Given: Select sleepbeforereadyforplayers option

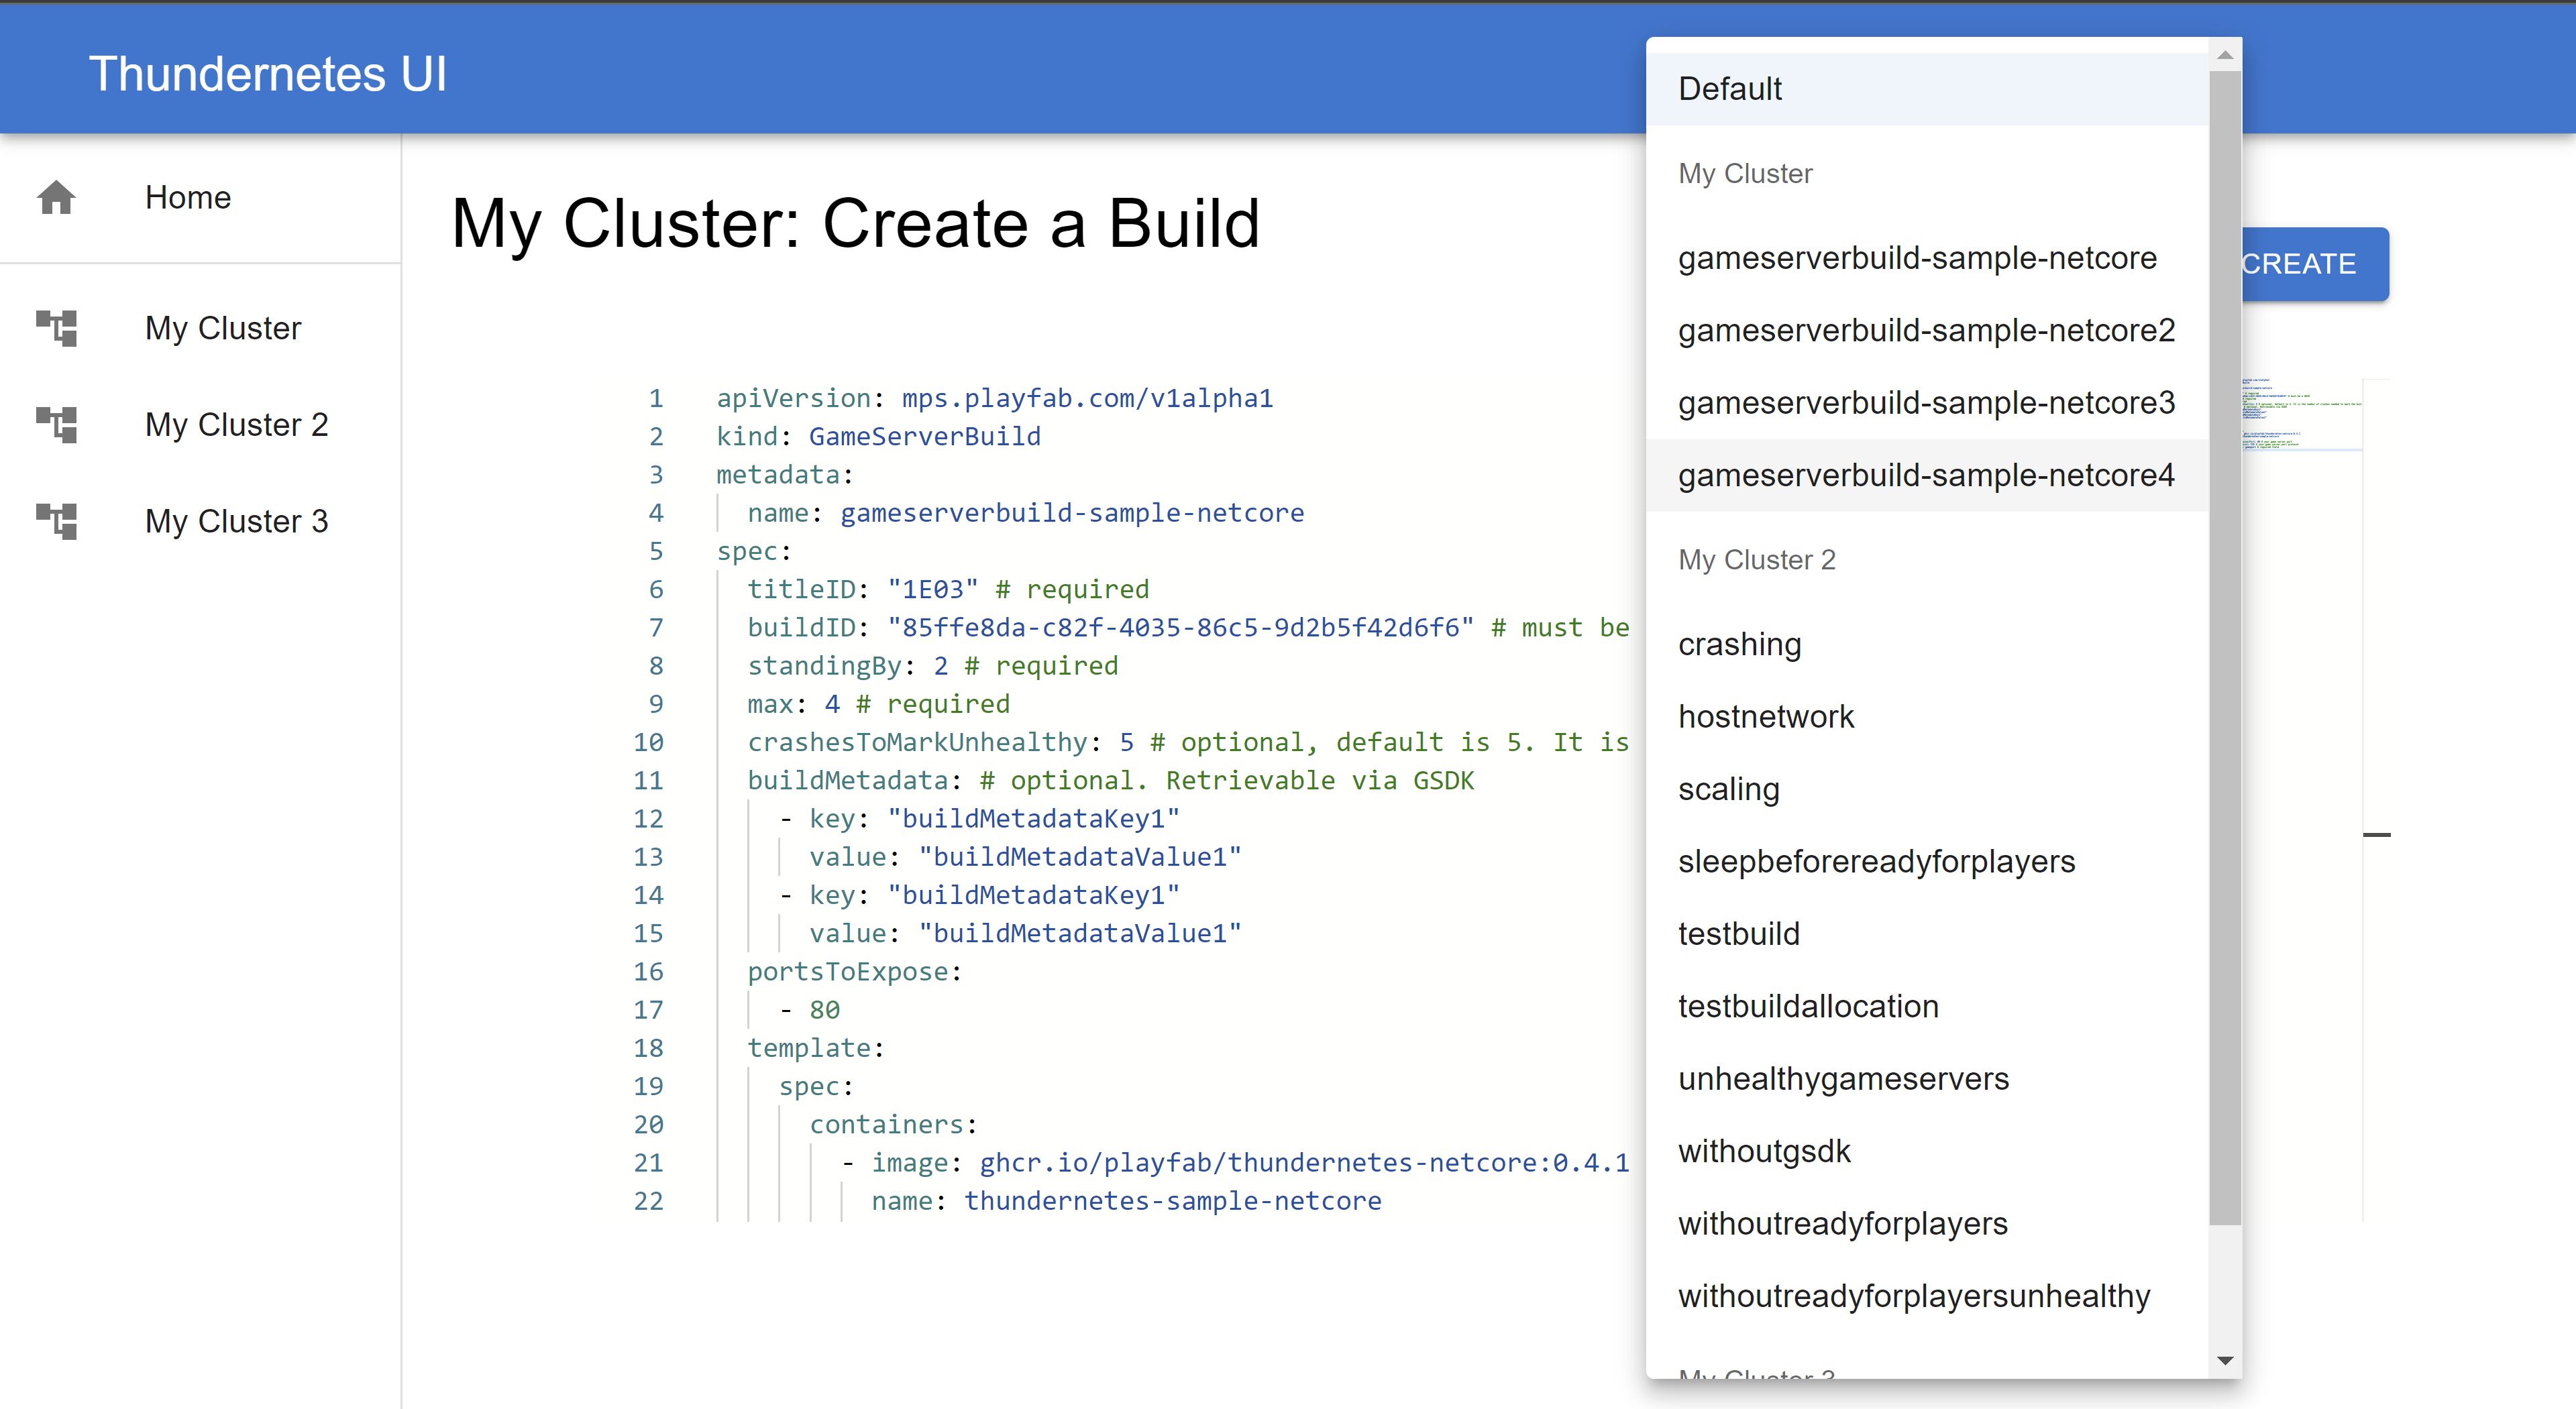Looking at the screenshot, I should tap(1876, 862).
